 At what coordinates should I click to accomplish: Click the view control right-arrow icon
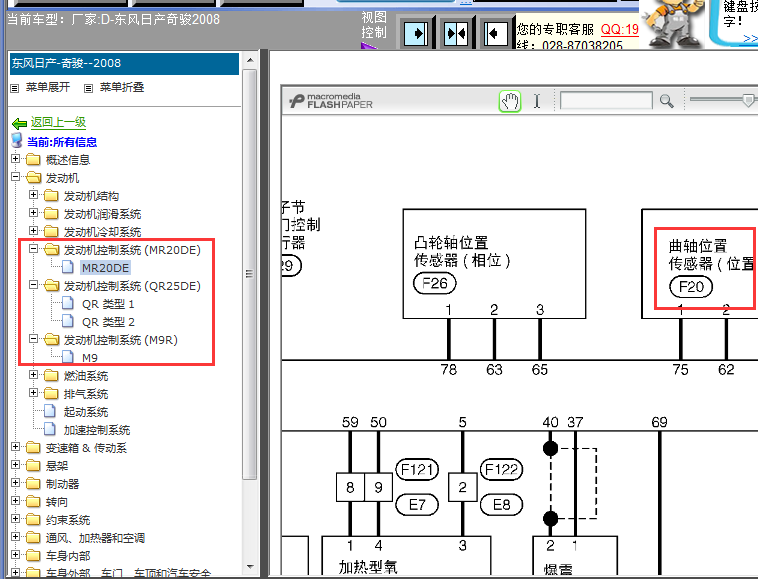click(416, 33)
